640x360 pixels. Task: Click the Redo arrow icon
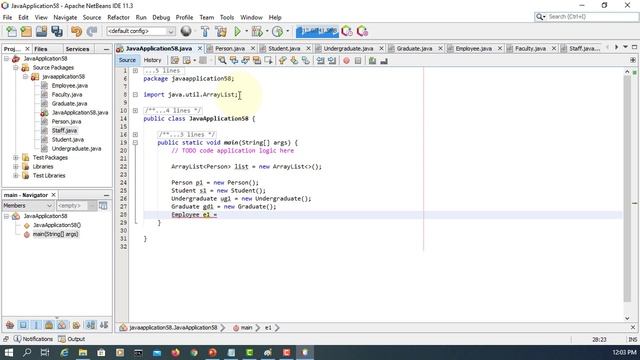point(92,31)
